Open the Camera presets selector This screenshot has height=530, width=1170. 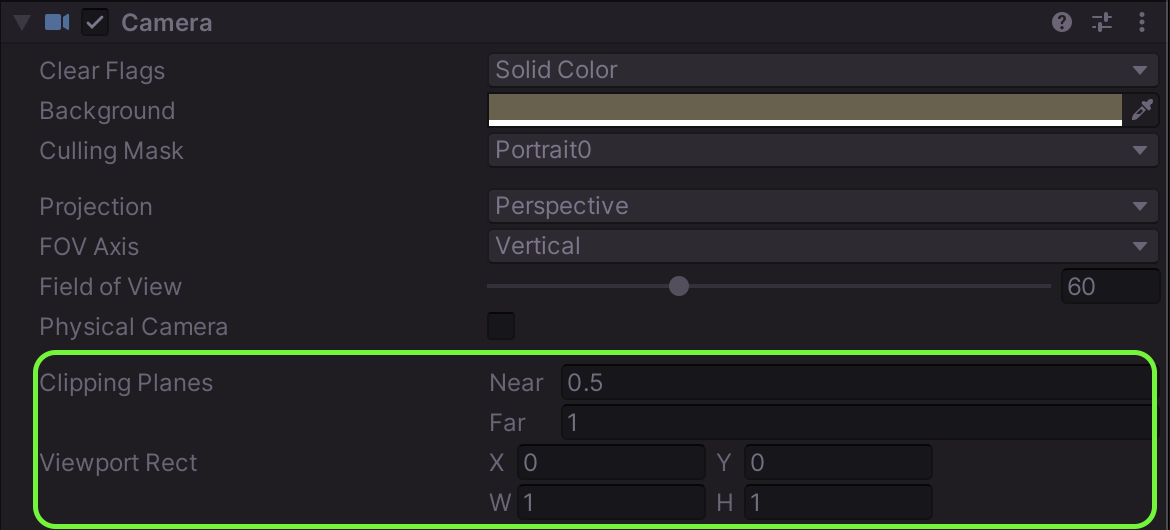(1102, 22)
